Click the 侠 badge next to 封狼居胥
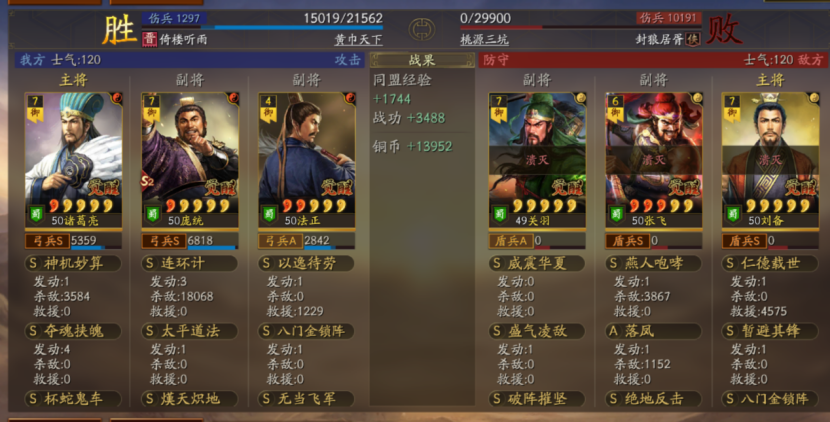The image size is (830, 422). click(x=692, y=39)
